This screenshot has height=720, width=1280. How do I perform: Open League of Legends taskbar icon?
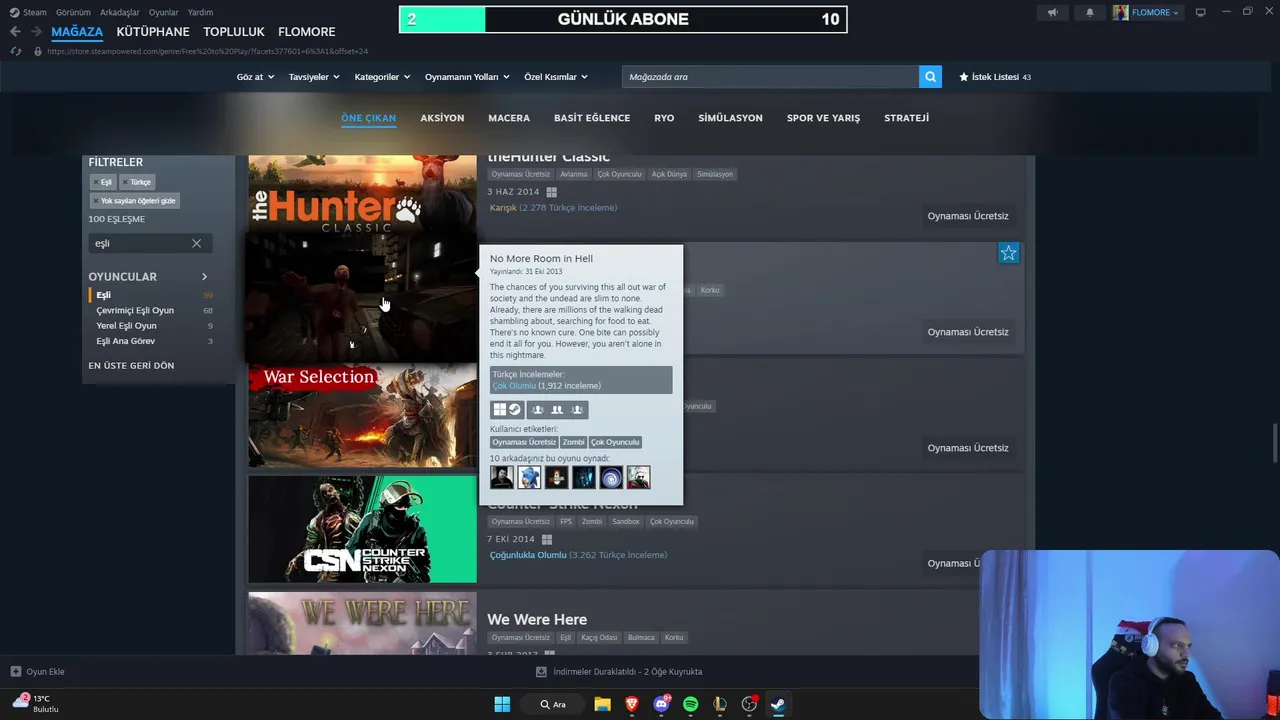pos(719,704)
